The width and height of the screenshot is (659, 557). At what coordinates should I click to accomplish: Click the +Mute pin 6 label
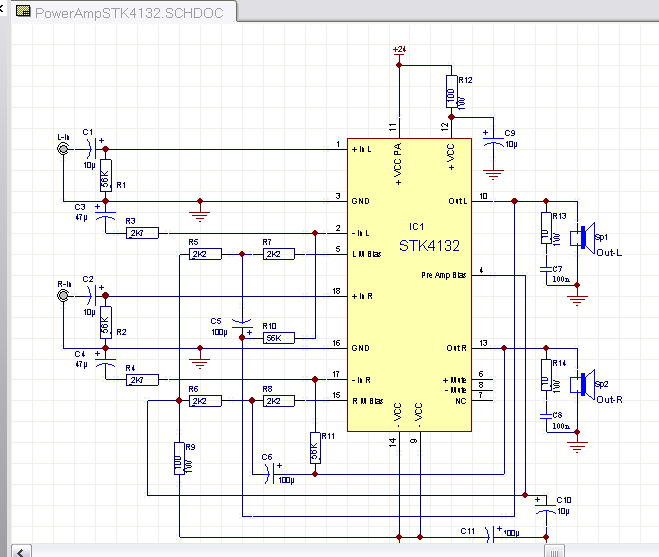pos(454,380)
